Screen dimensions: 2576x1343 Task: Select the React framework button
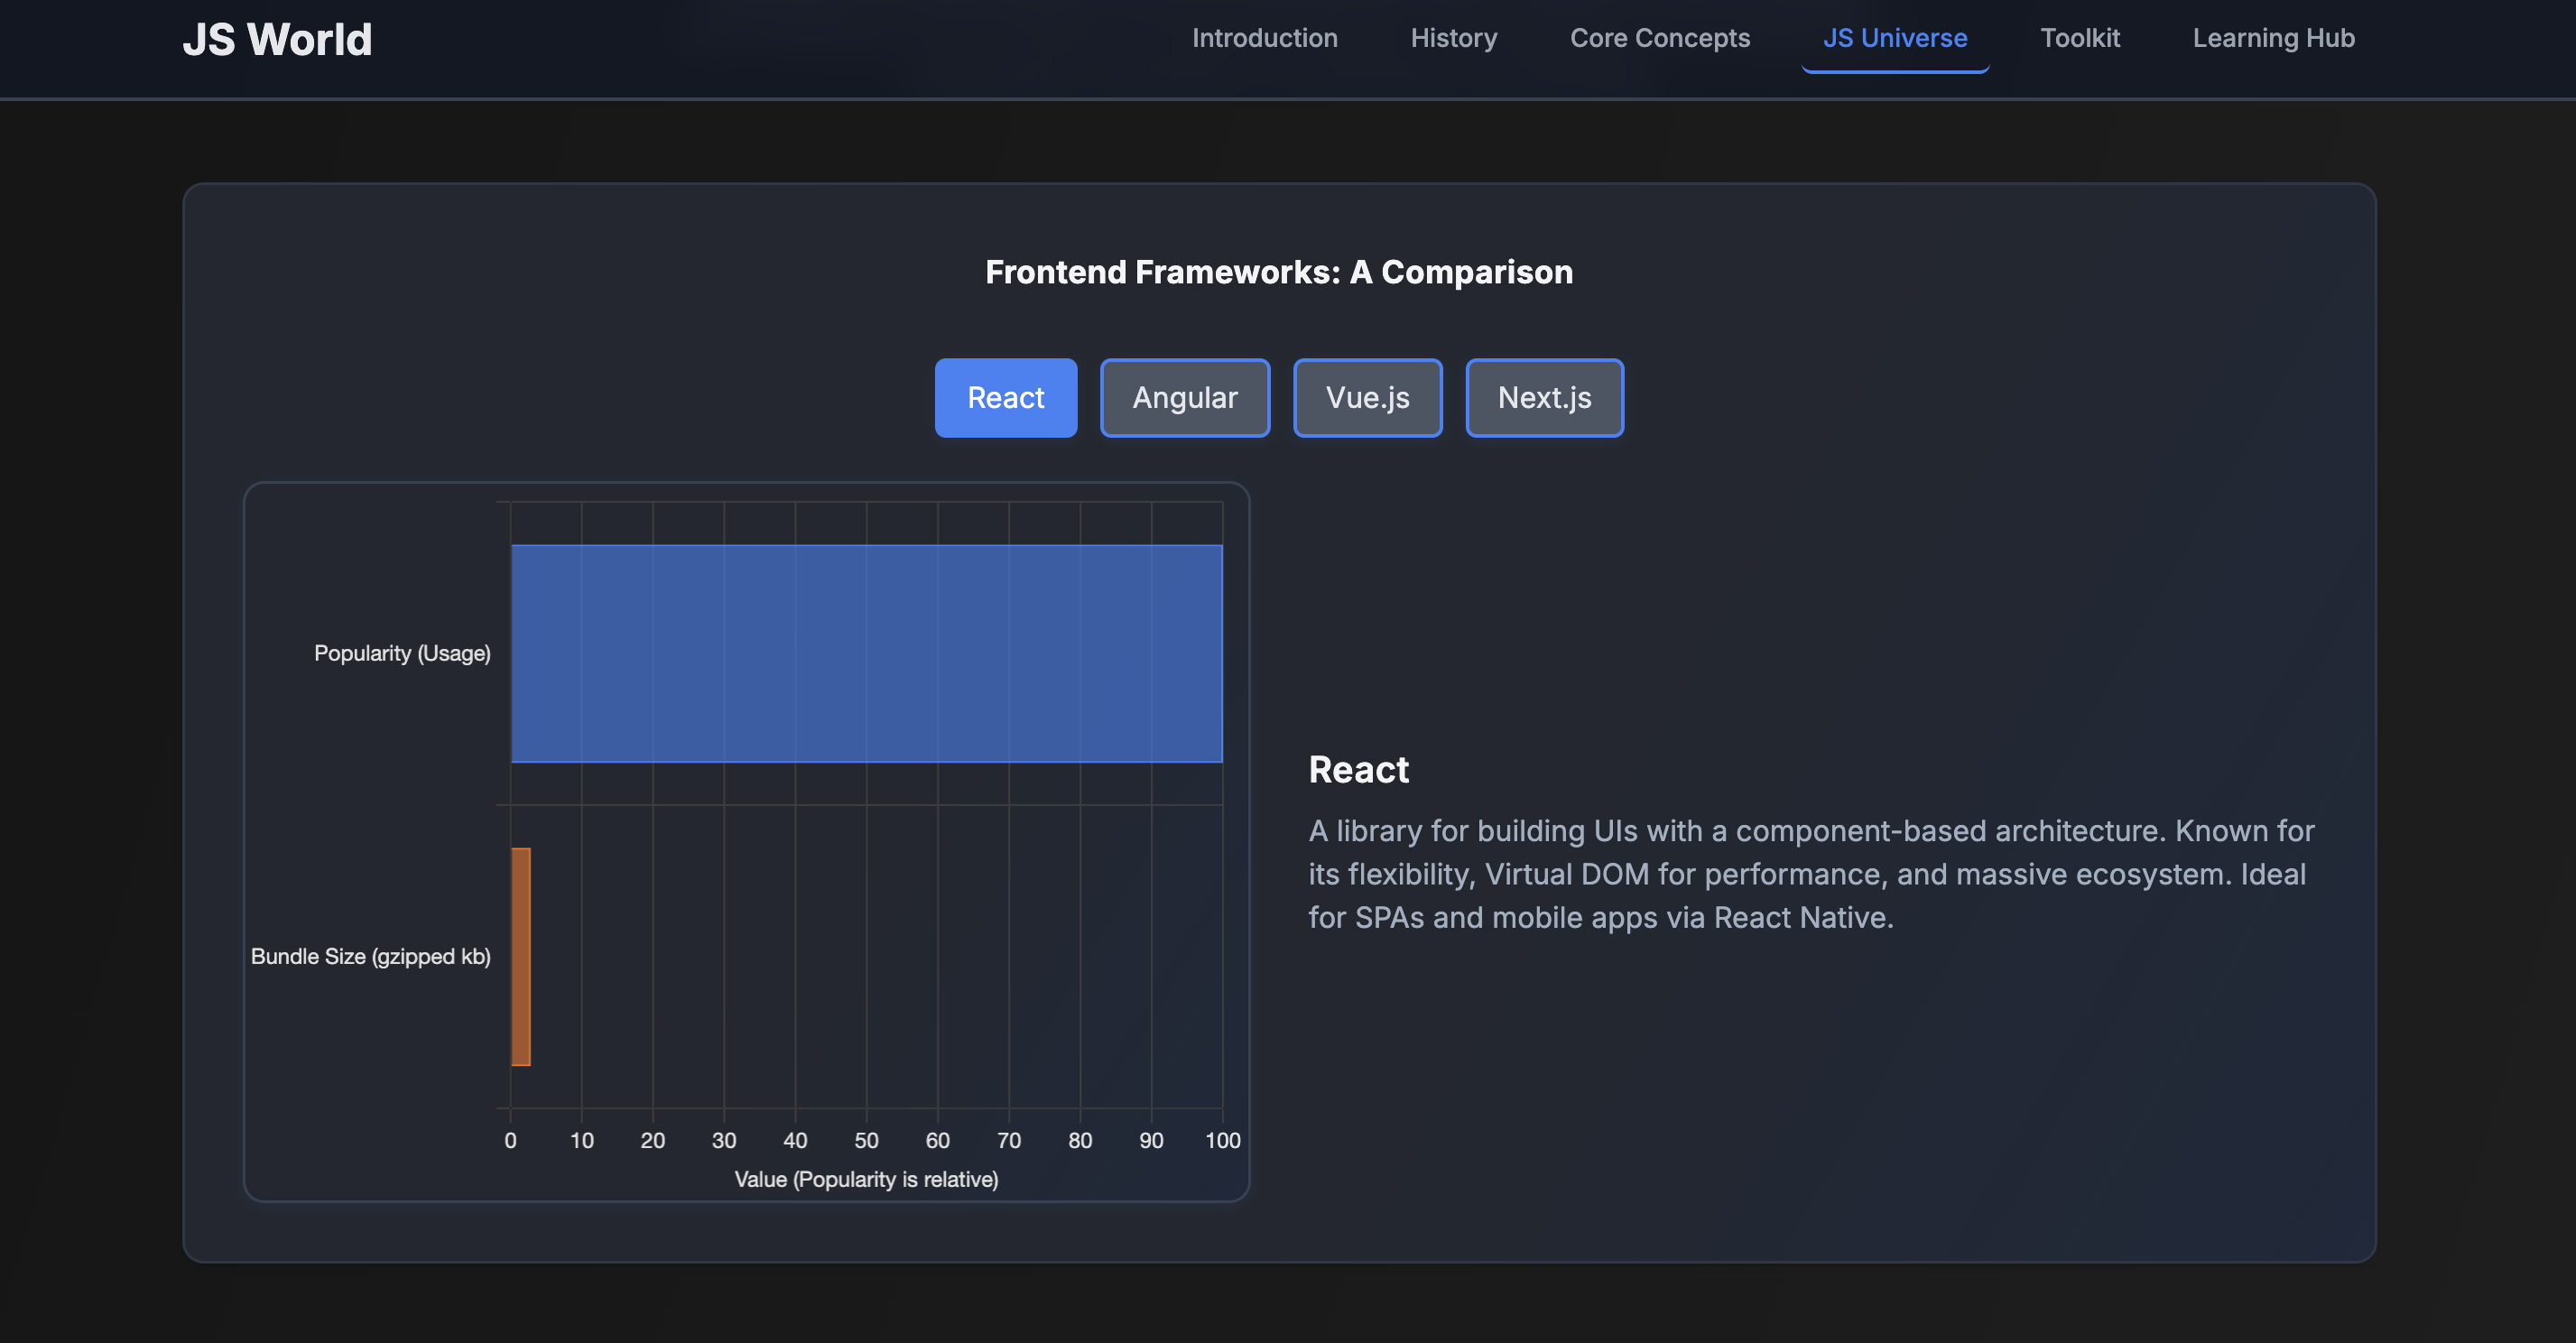point(1005,398)
